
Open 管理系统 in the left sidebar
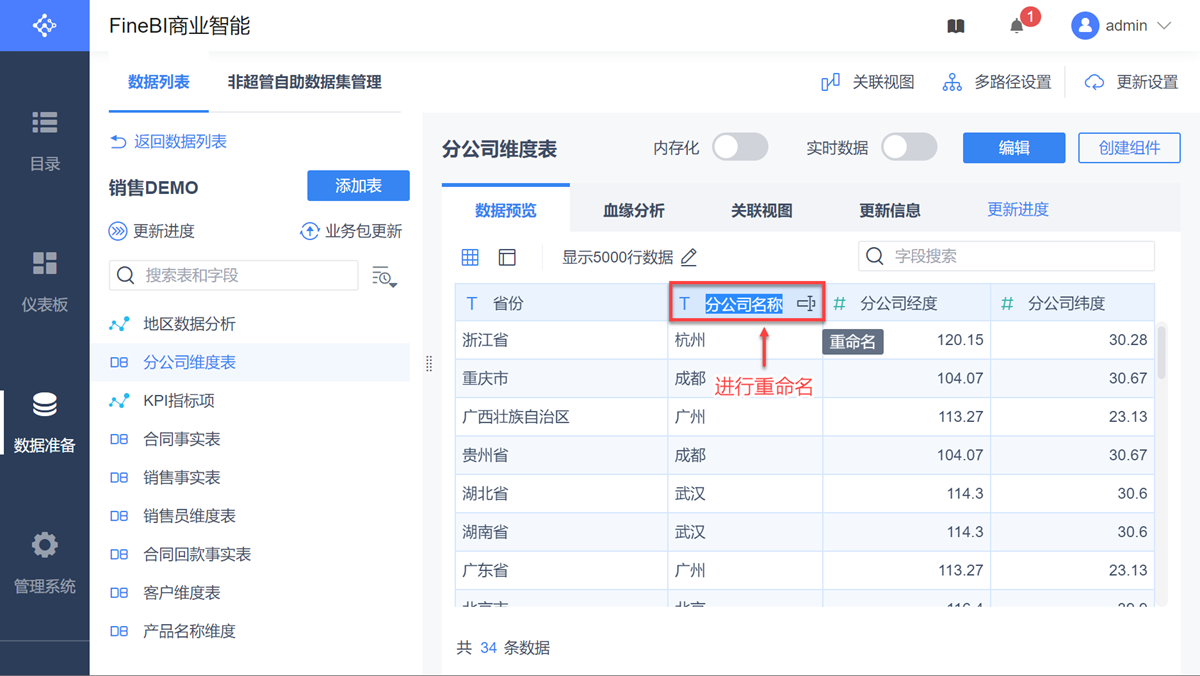tap(45, 564)
